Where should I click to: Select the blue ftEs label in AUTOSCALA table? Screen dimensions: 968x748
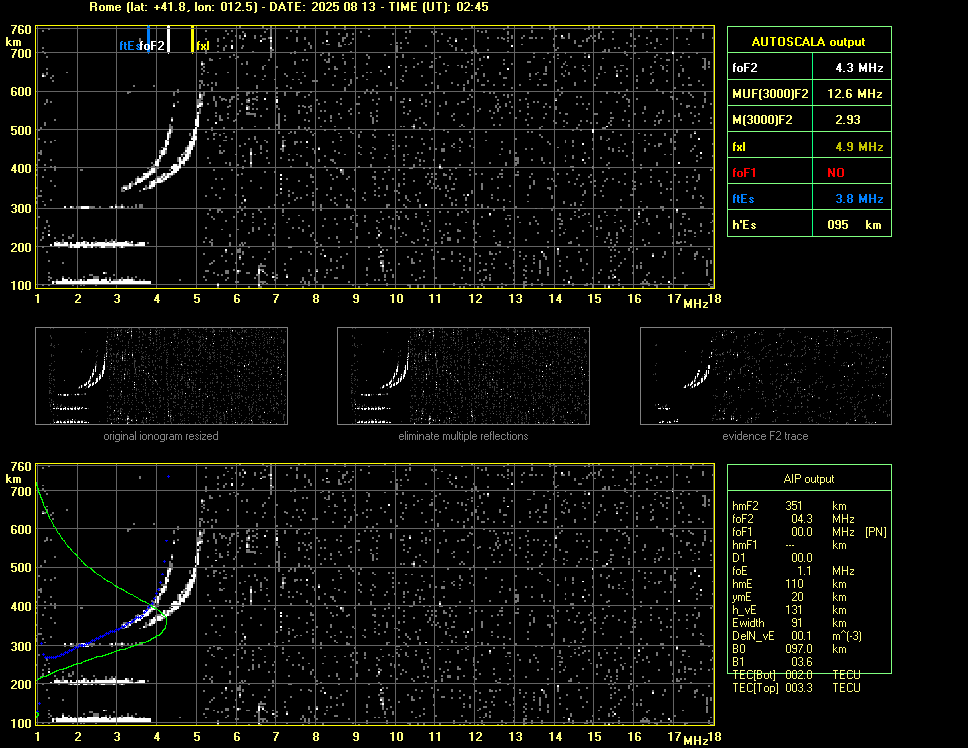743,199
